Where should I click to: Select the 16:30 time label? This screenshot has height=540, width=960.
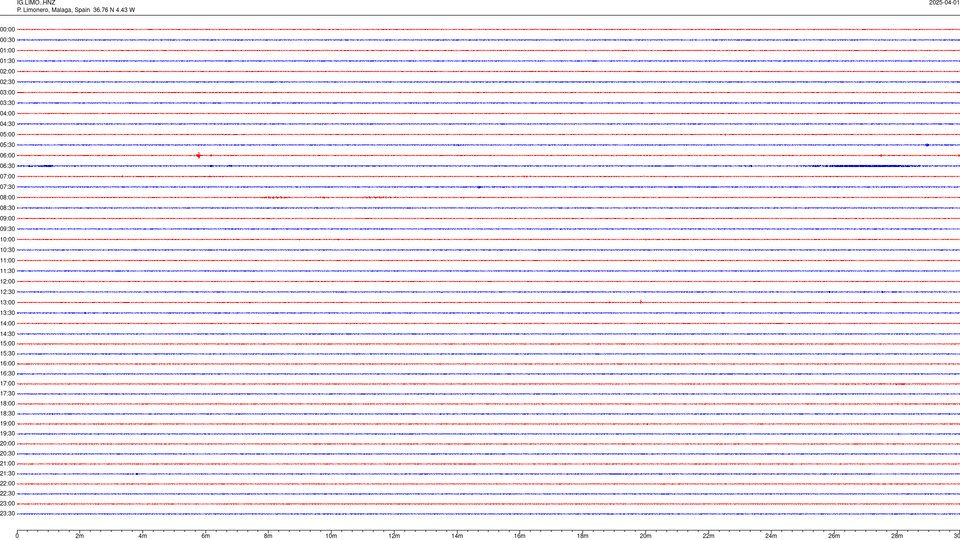[7, 373]
